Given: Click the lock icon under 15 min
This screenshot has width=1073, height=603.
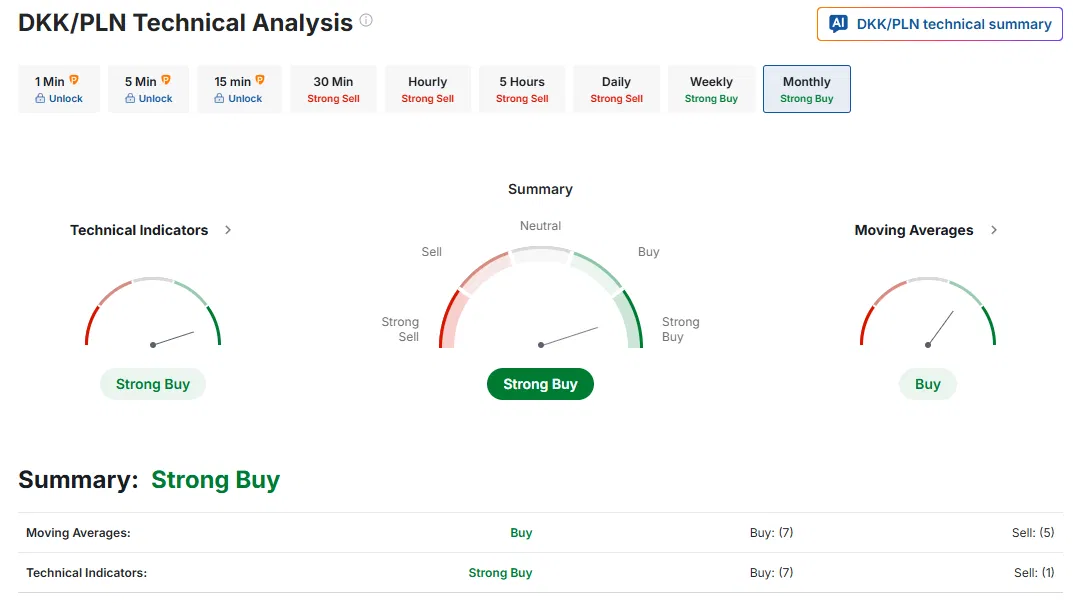Looking at the screenshot, I should pos(219,99).
